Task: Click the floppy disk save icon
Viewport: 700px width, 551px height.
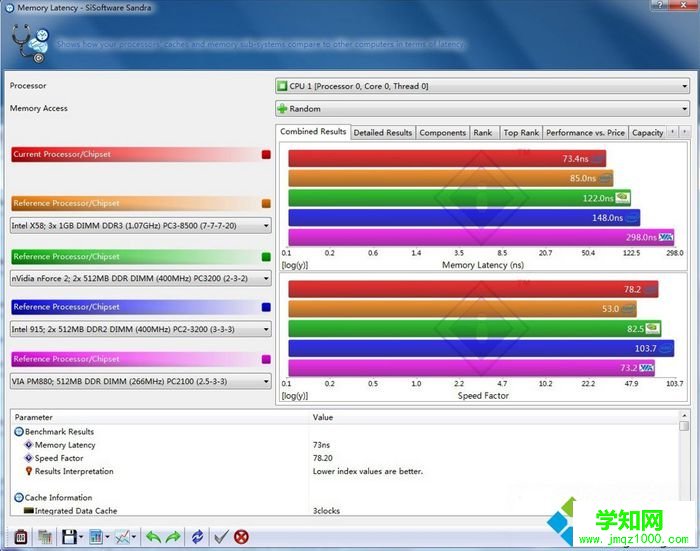Action: tap(69, 537)
